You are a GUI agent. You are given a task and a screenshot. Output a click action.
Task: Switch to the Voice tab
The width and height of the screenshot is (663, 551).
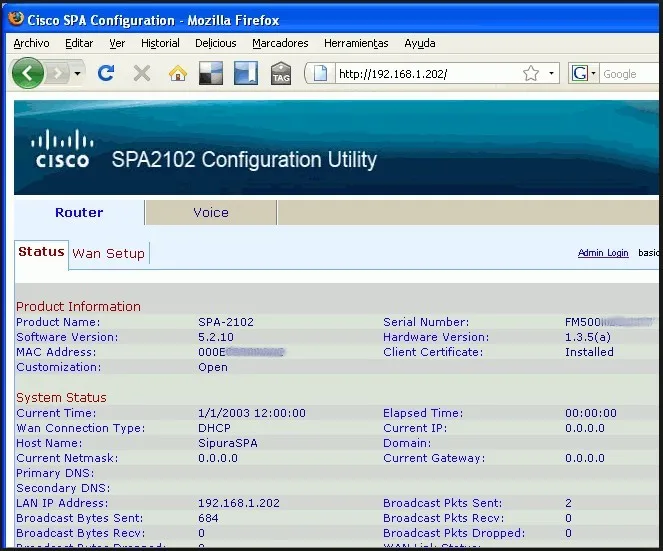[211, 212]
